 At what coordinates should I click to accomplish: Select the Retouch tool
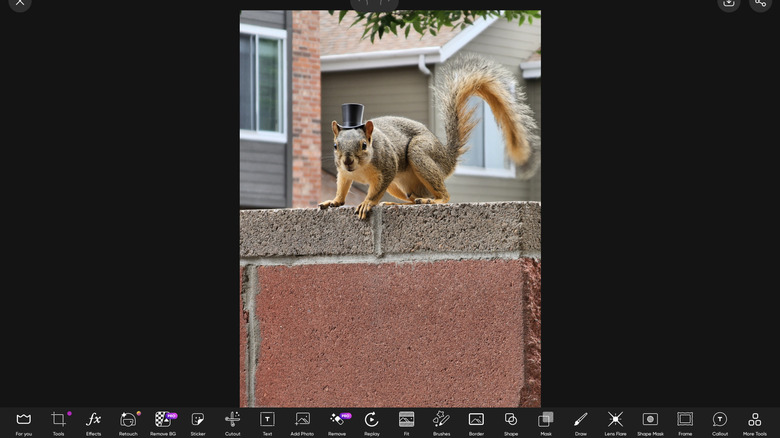(128, 423)
